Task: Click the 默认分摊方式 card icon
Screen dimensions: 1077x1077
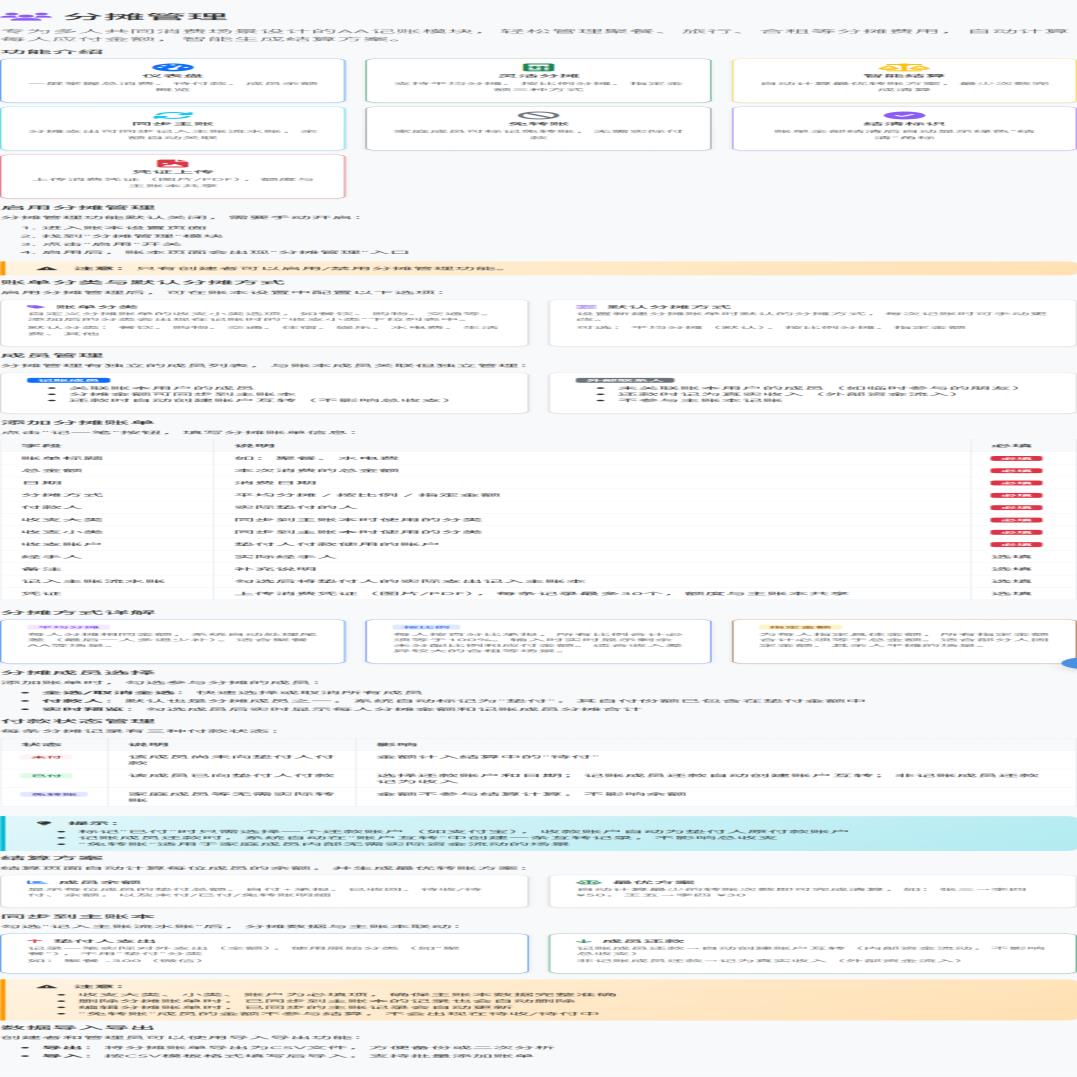Action: 586,306
